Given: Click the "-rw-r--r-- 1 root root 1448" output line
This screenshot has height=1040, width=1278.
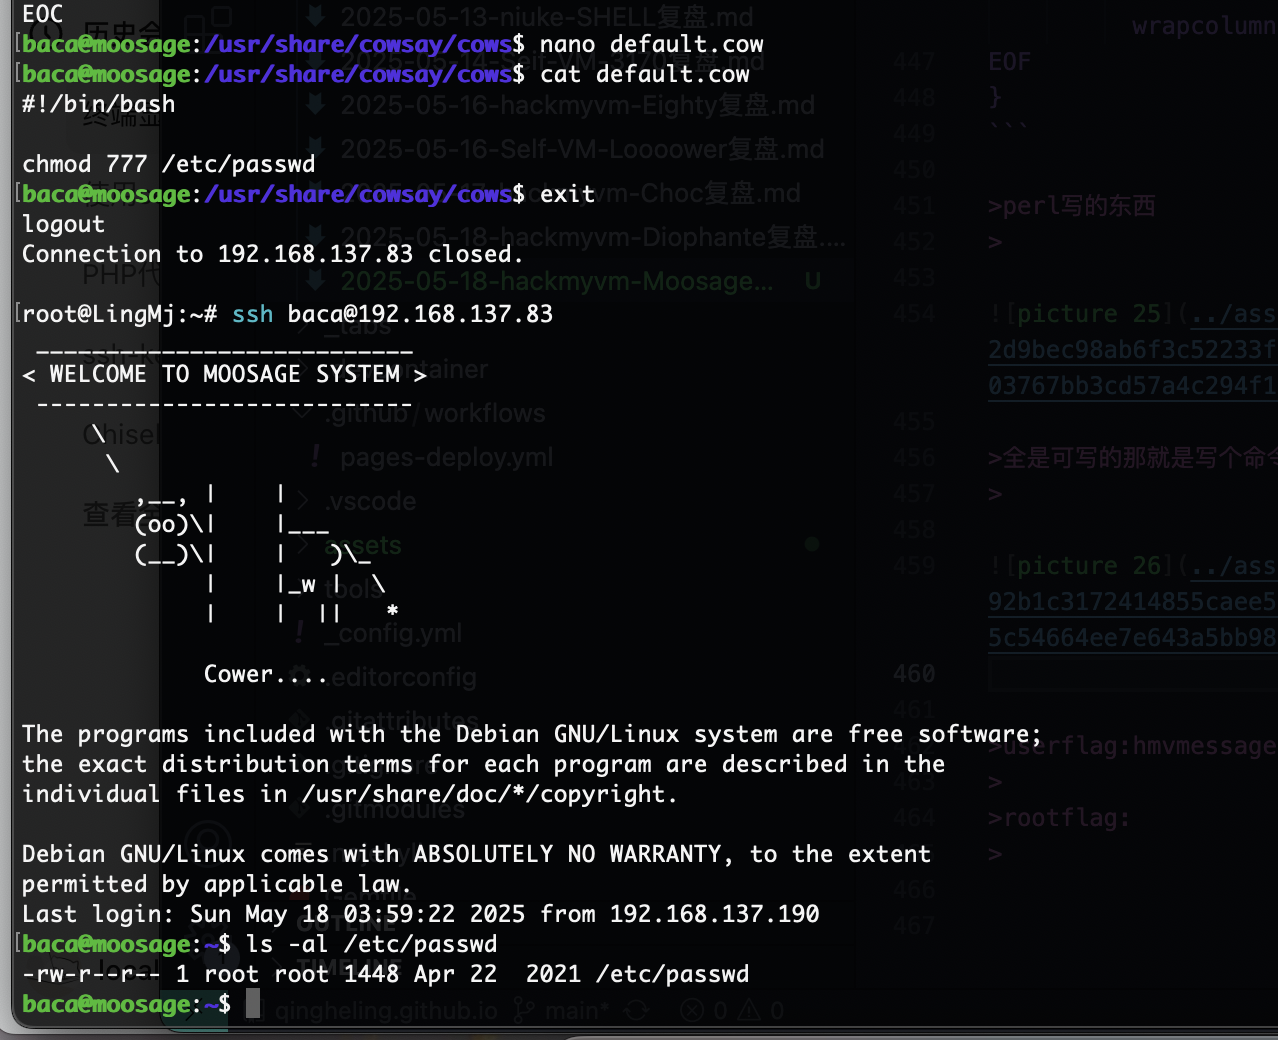Looking at the screenshot, I should (385, 974).
